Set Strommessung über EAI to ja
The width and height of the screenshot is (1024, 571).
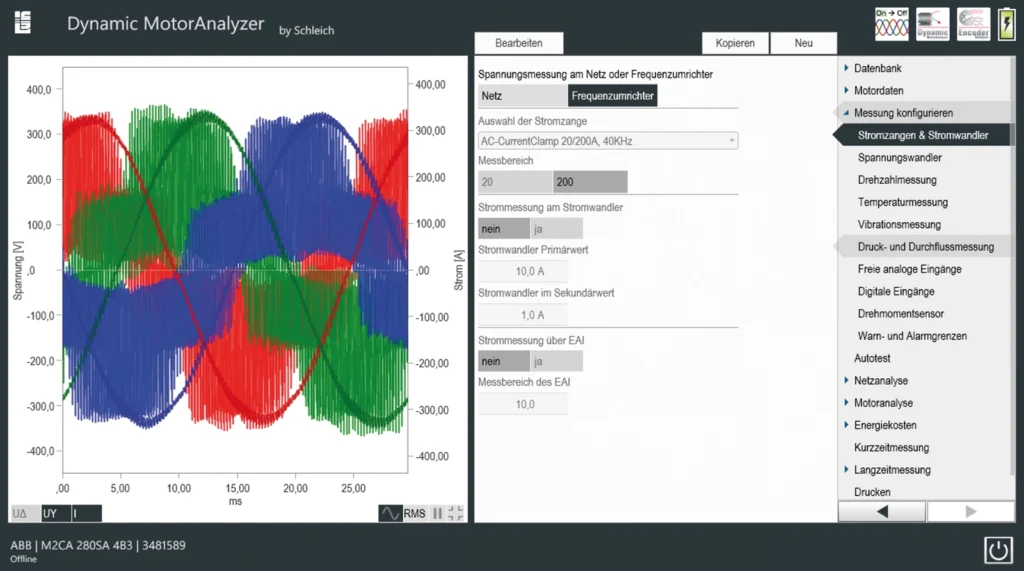click(x=555, y=361)
